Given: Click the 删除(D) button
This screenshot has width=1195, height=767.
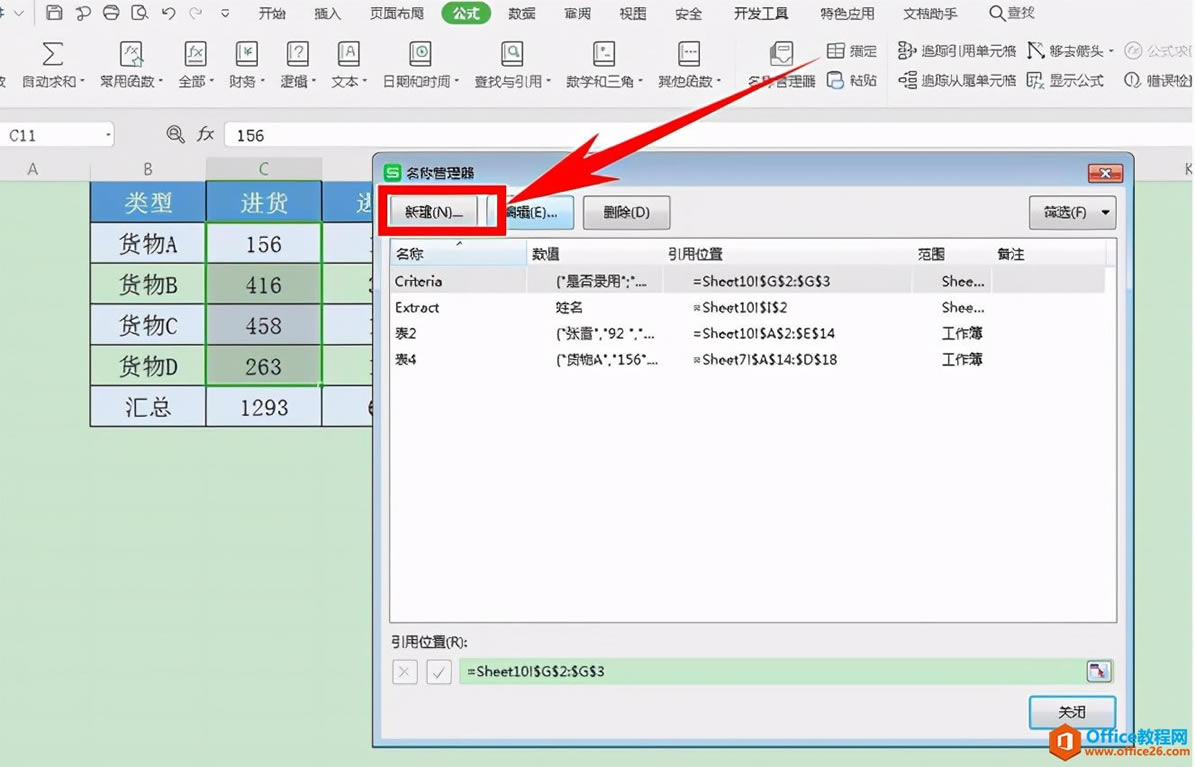Looking at the screenshot, I should tap(626, 212).
